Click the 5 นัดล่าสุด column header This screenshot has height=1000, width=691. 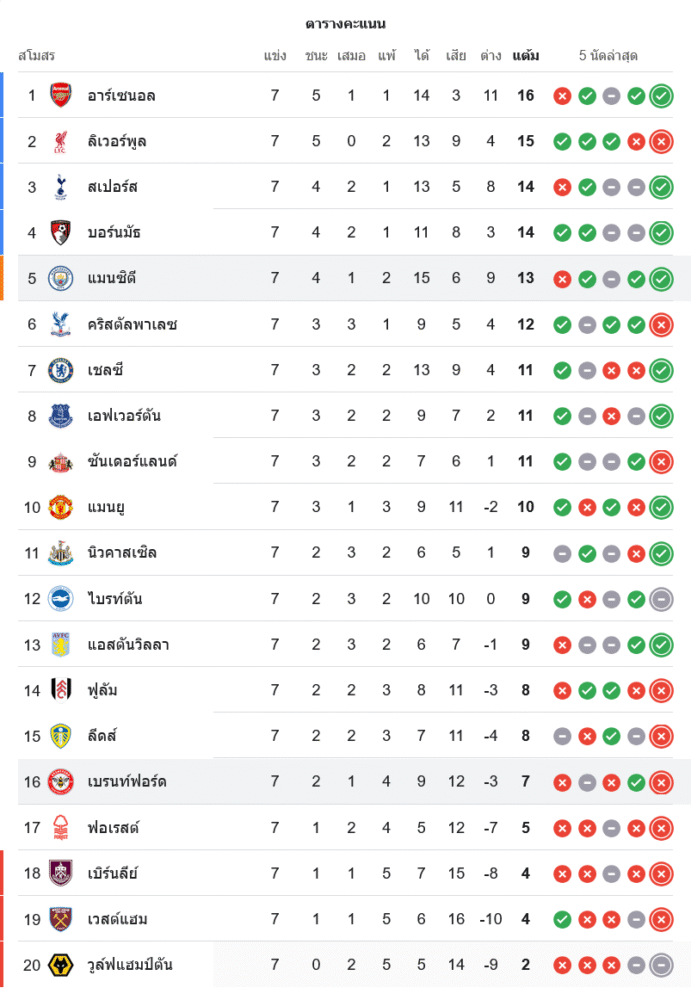click(x=608, y=56)
